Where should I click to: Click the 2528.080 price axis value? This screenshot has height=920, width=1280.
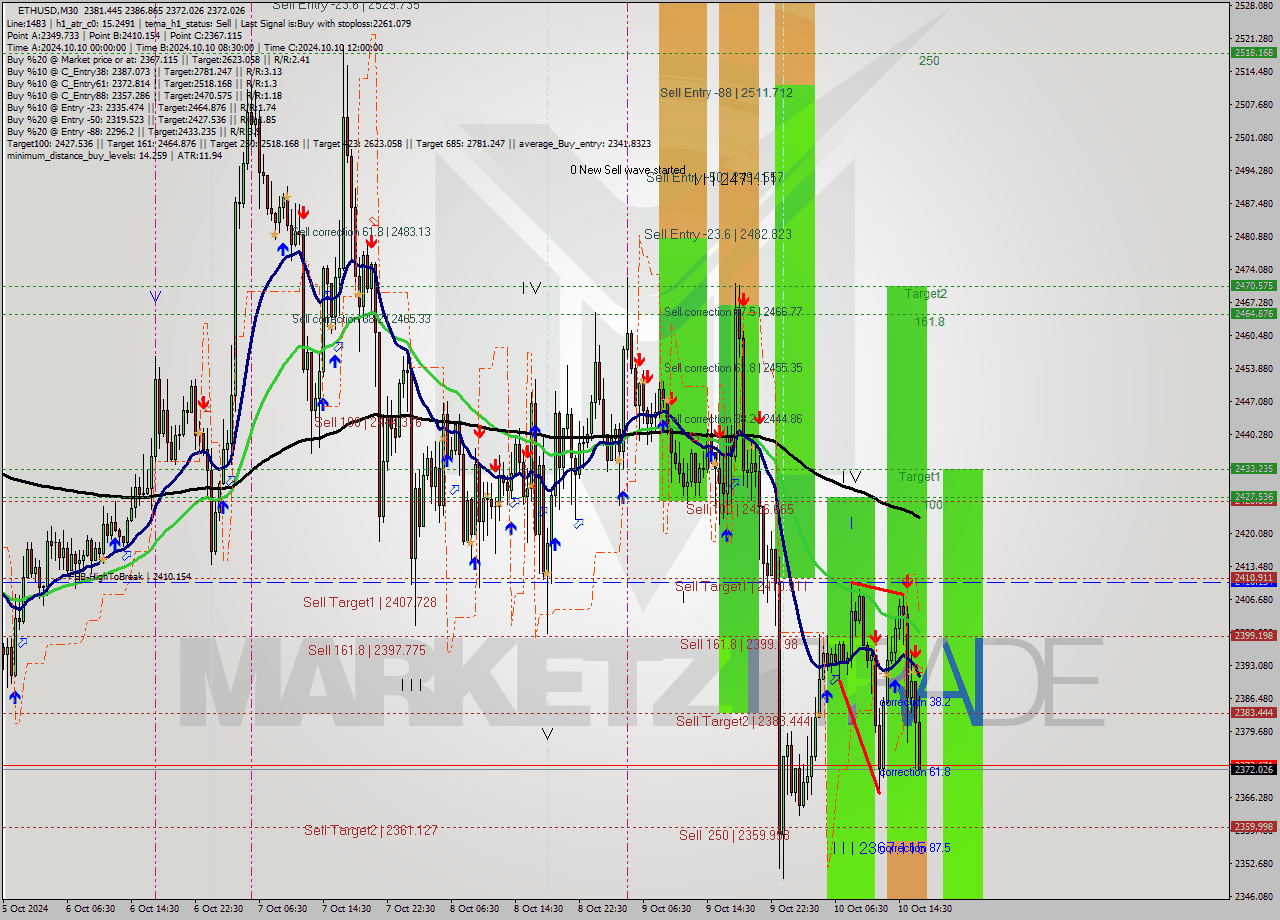point(1253,6)
